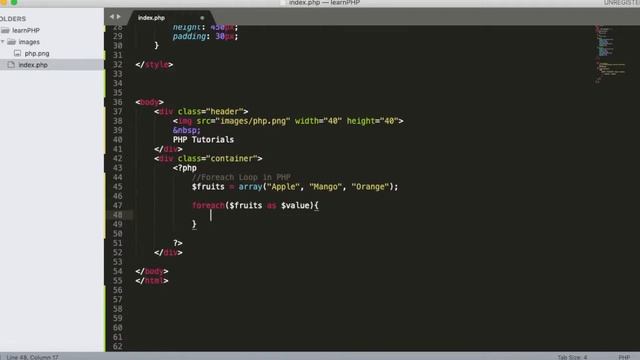Click the Line 48 Column status text
The image size is (640, 360).
[32, 357]
